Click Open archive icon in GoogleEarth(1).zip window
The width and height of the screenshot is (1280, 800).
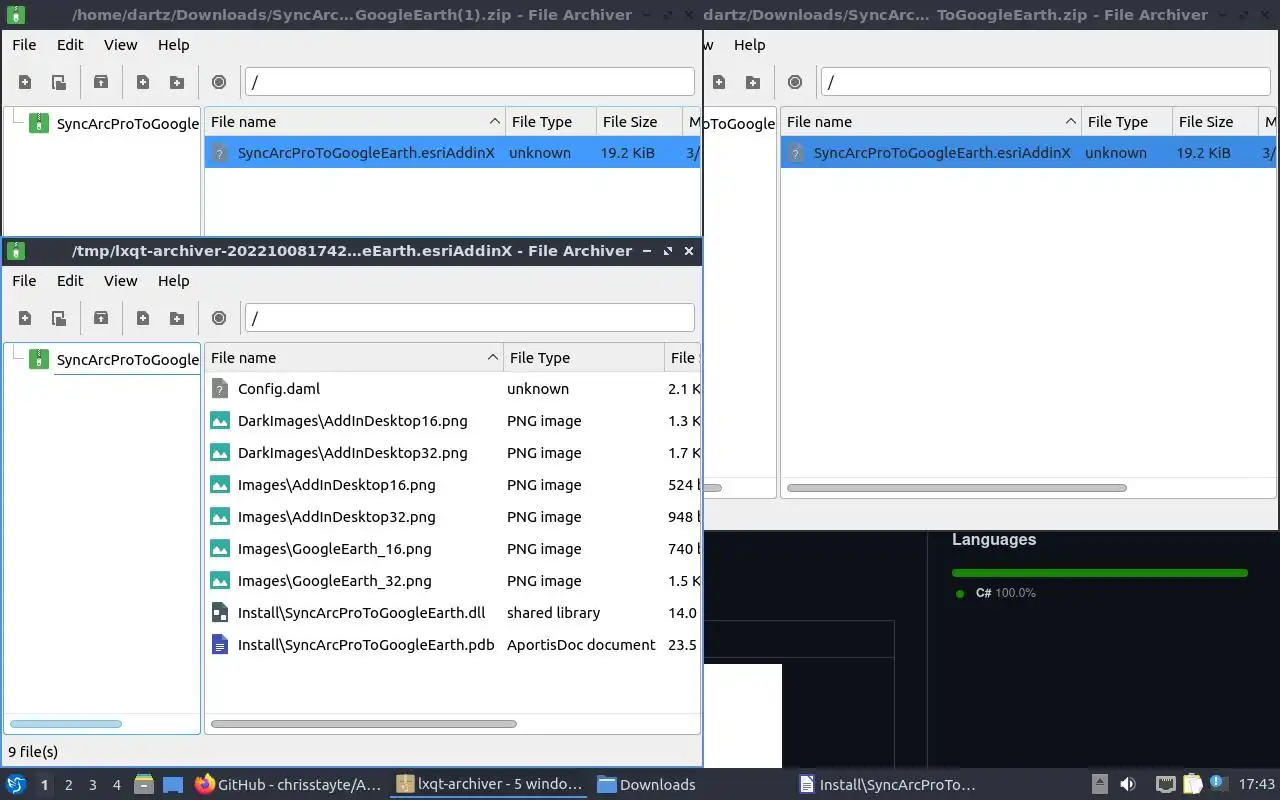click(59, 82)
